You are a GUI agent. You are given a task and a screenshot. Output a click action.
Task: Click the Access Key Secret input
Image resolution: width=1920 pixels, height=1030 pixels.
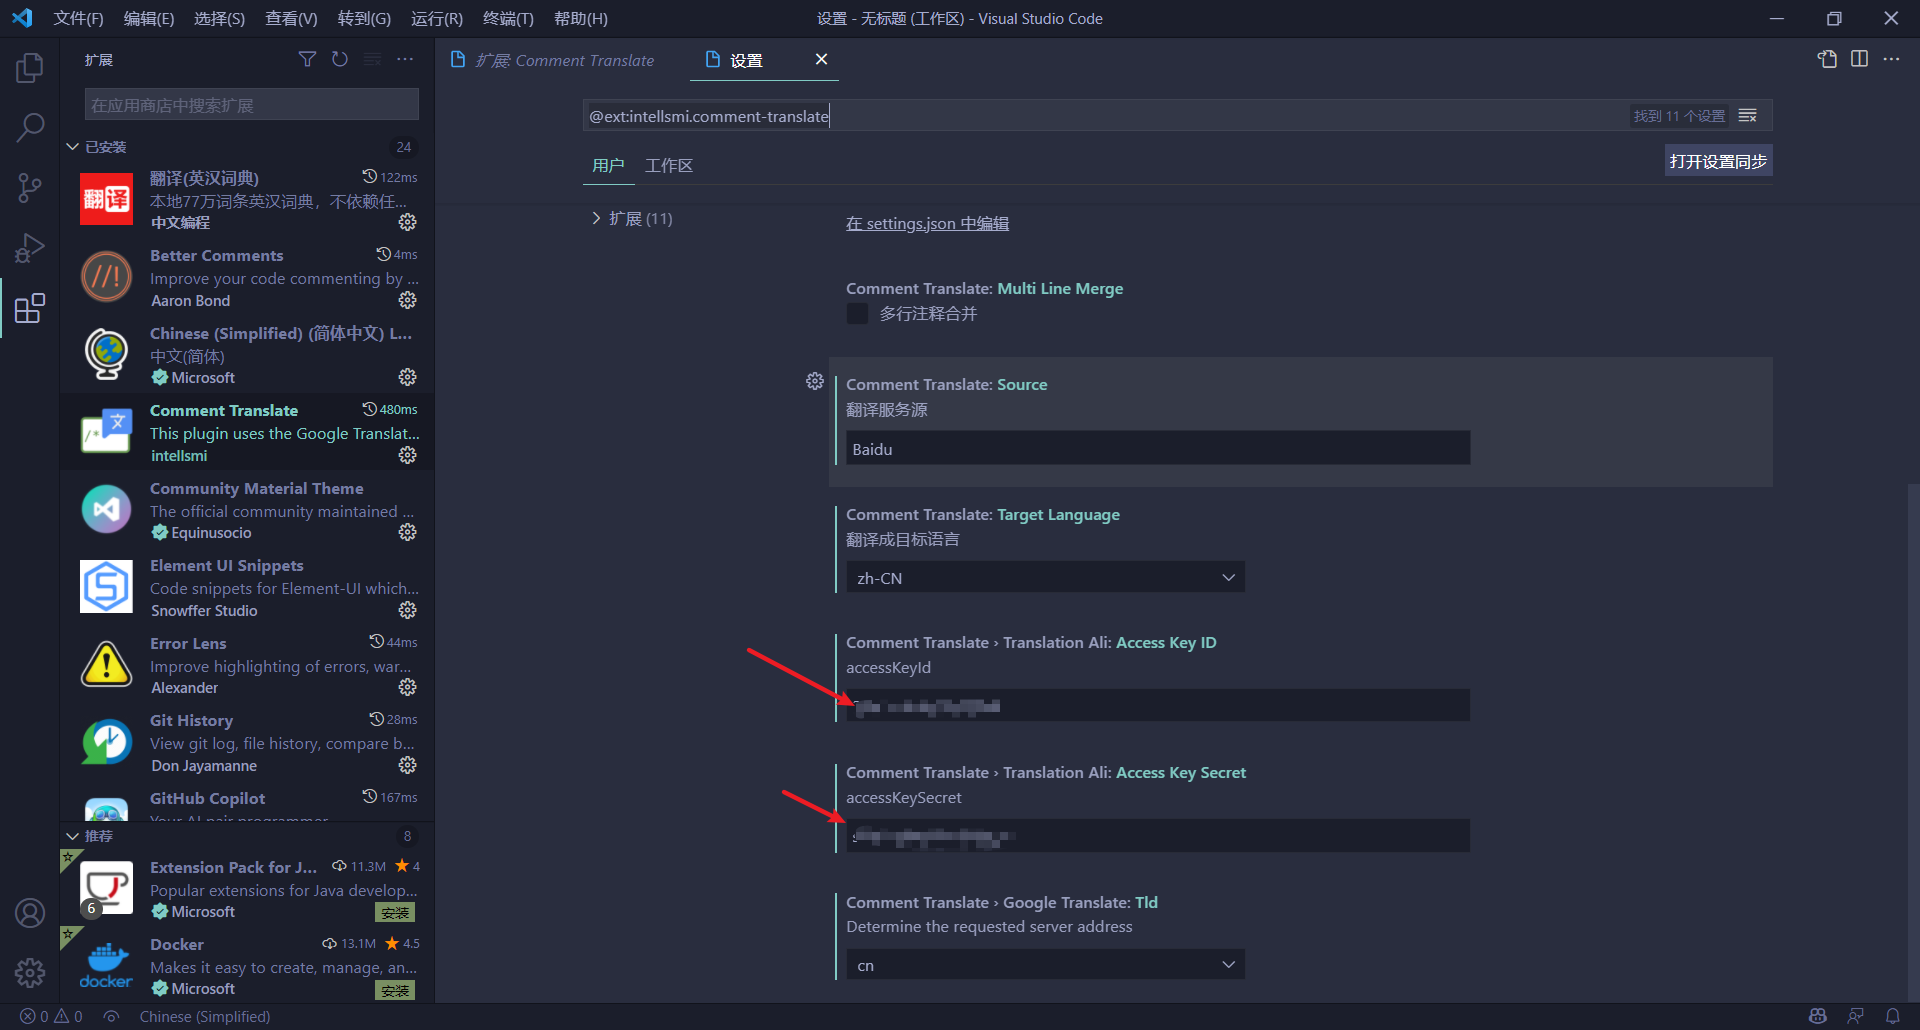1158,836
